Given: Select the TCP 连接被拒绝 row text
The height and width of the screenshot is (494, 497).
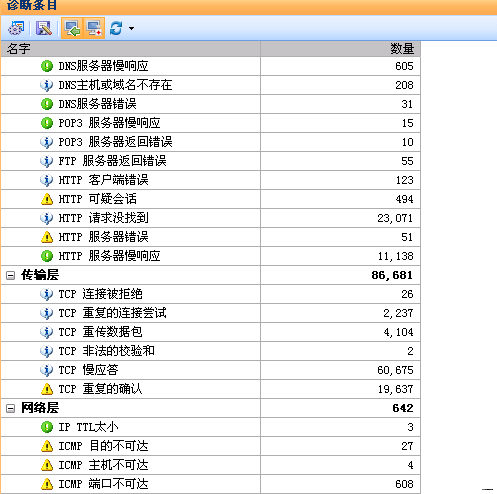Looking at the screenshot, I should pos(100,294).
